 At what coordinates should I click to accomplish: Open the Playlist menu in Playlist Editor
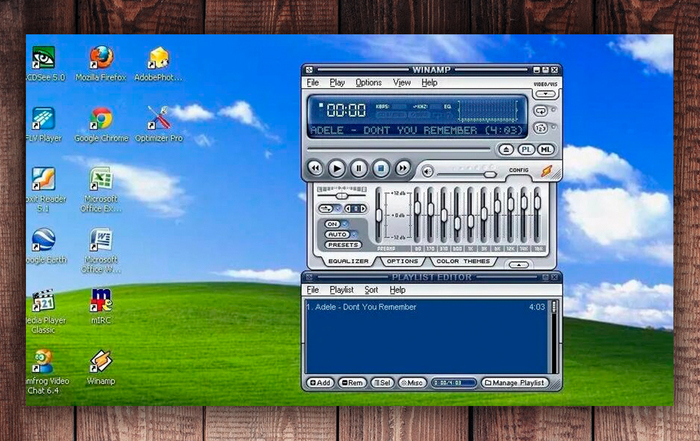click(342, 290)
